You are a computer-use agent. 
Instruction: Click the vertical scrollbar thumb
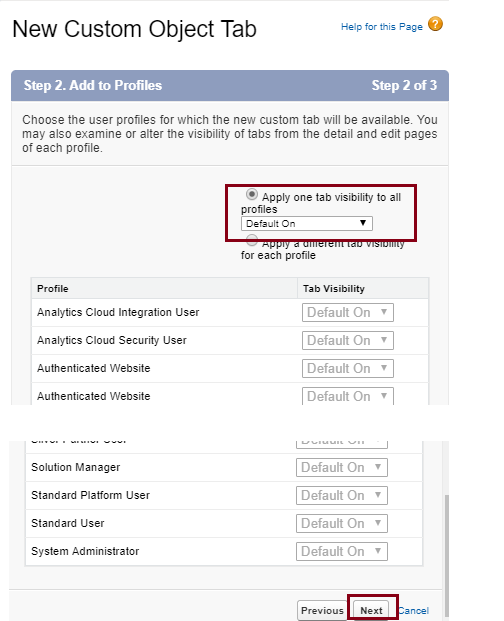tap(447, 554)
